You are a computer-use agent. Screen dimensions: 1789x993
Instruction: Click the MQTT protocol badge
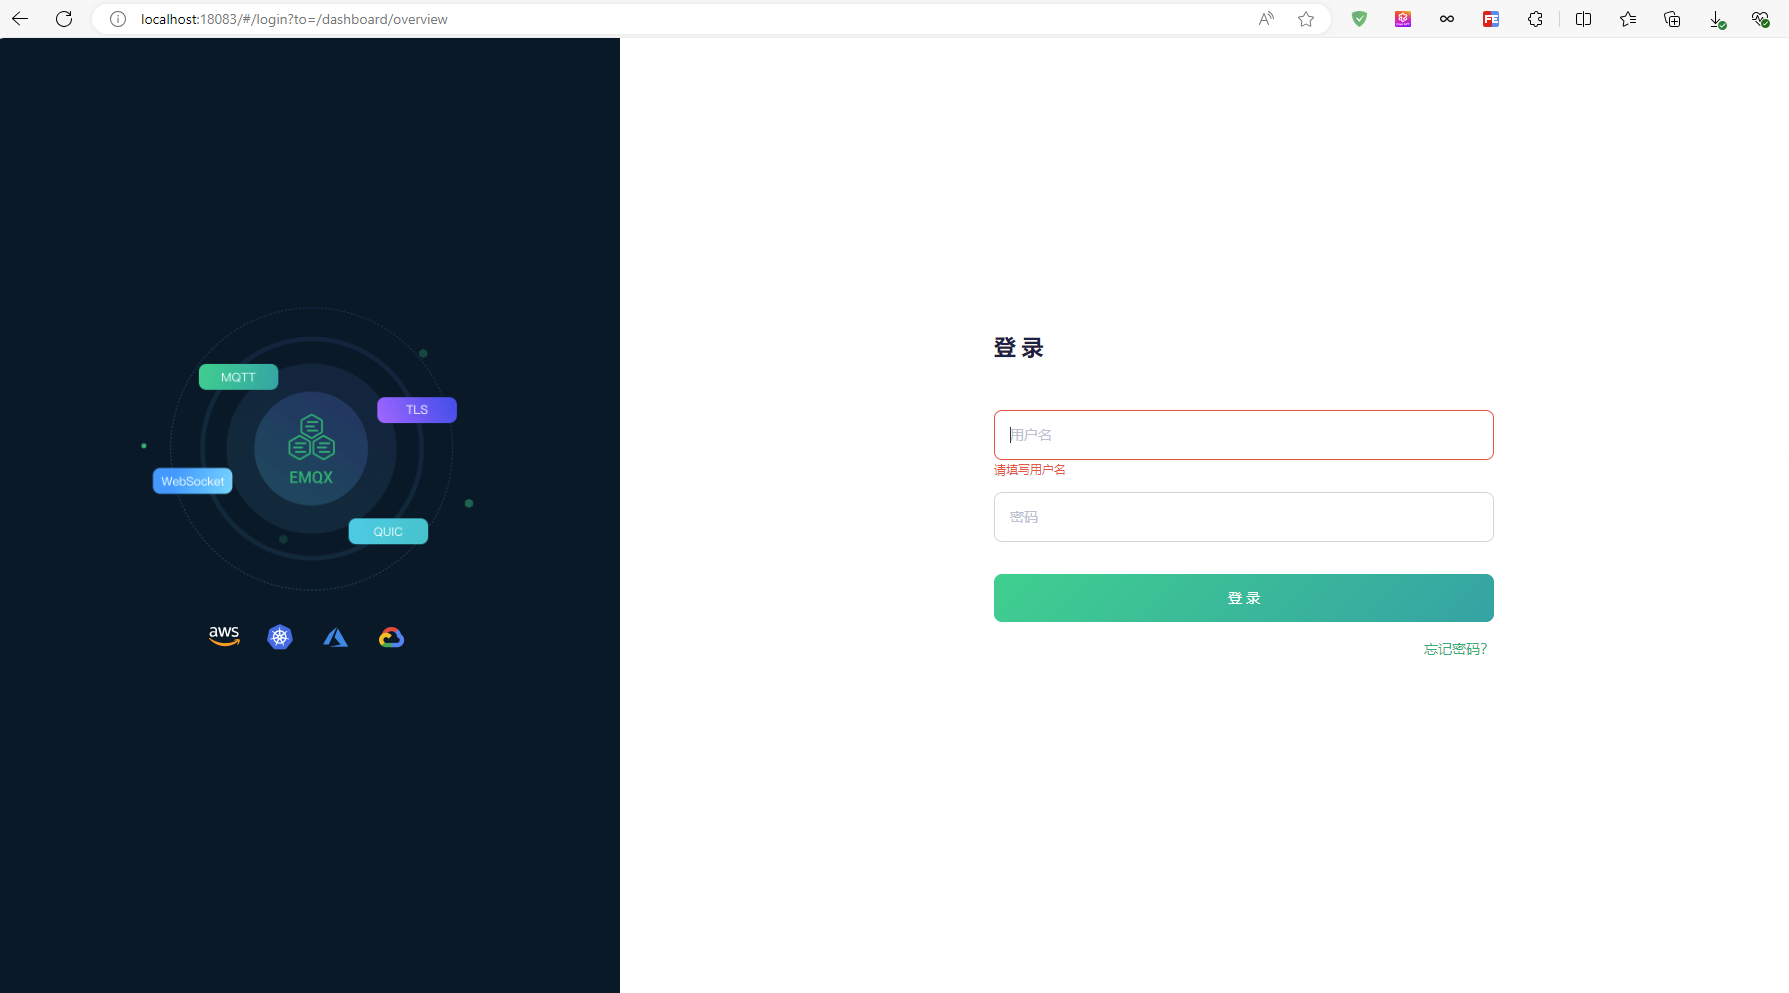[x=238, y=377]
